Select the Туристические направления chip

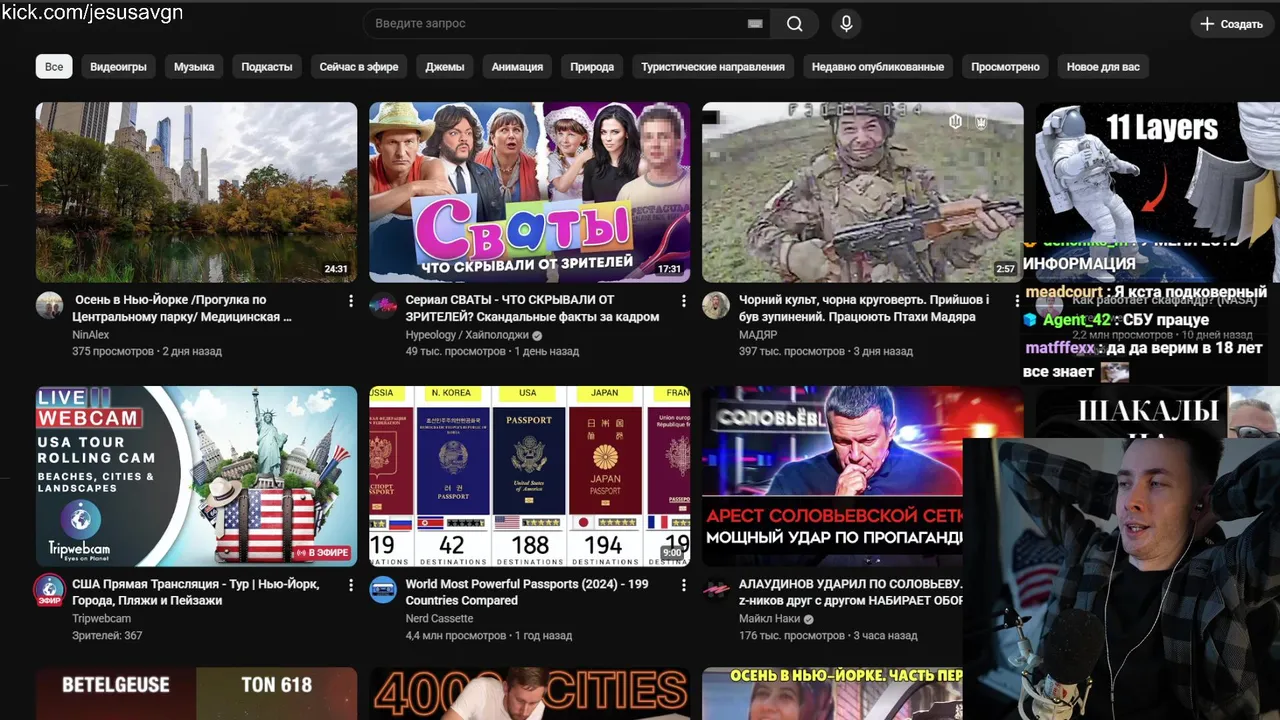(713, 67)
